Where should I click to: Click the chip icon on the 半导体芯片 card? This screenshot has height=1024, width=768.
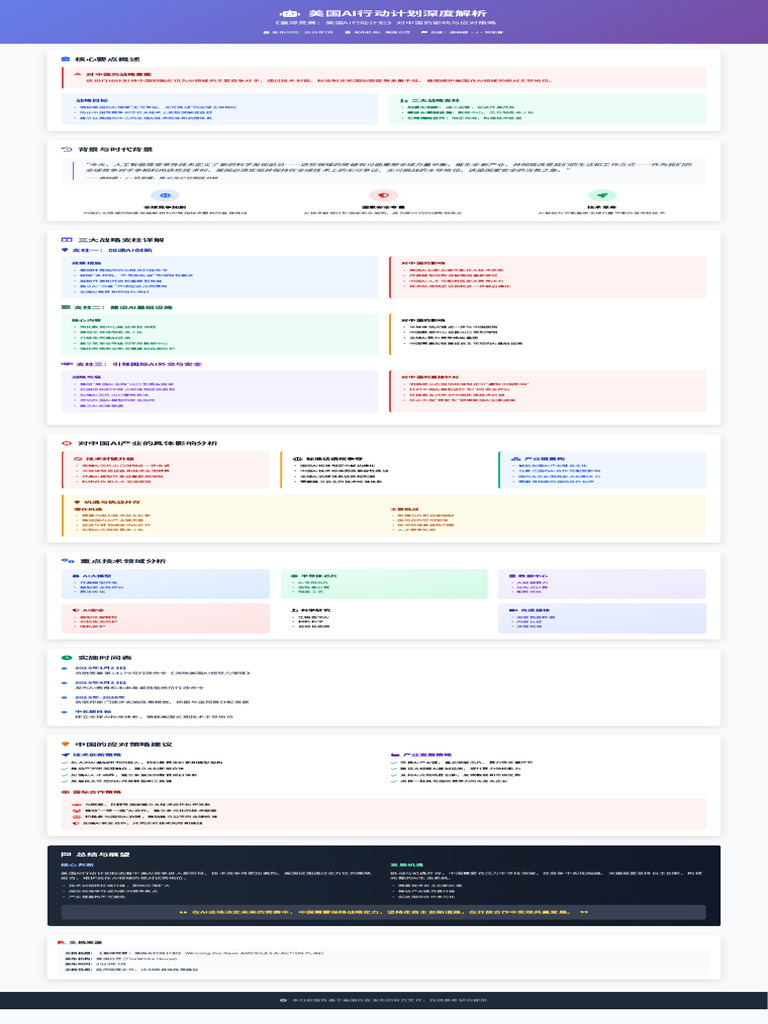tap(294, 575)
